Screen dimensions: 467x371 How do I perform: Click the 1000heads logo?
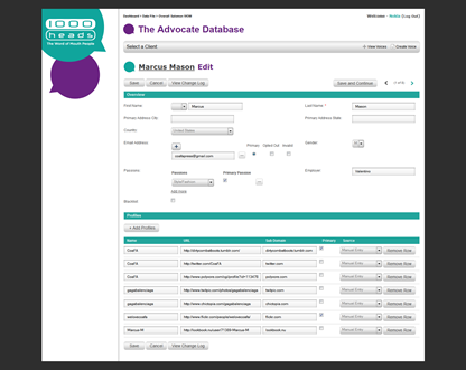71,32
